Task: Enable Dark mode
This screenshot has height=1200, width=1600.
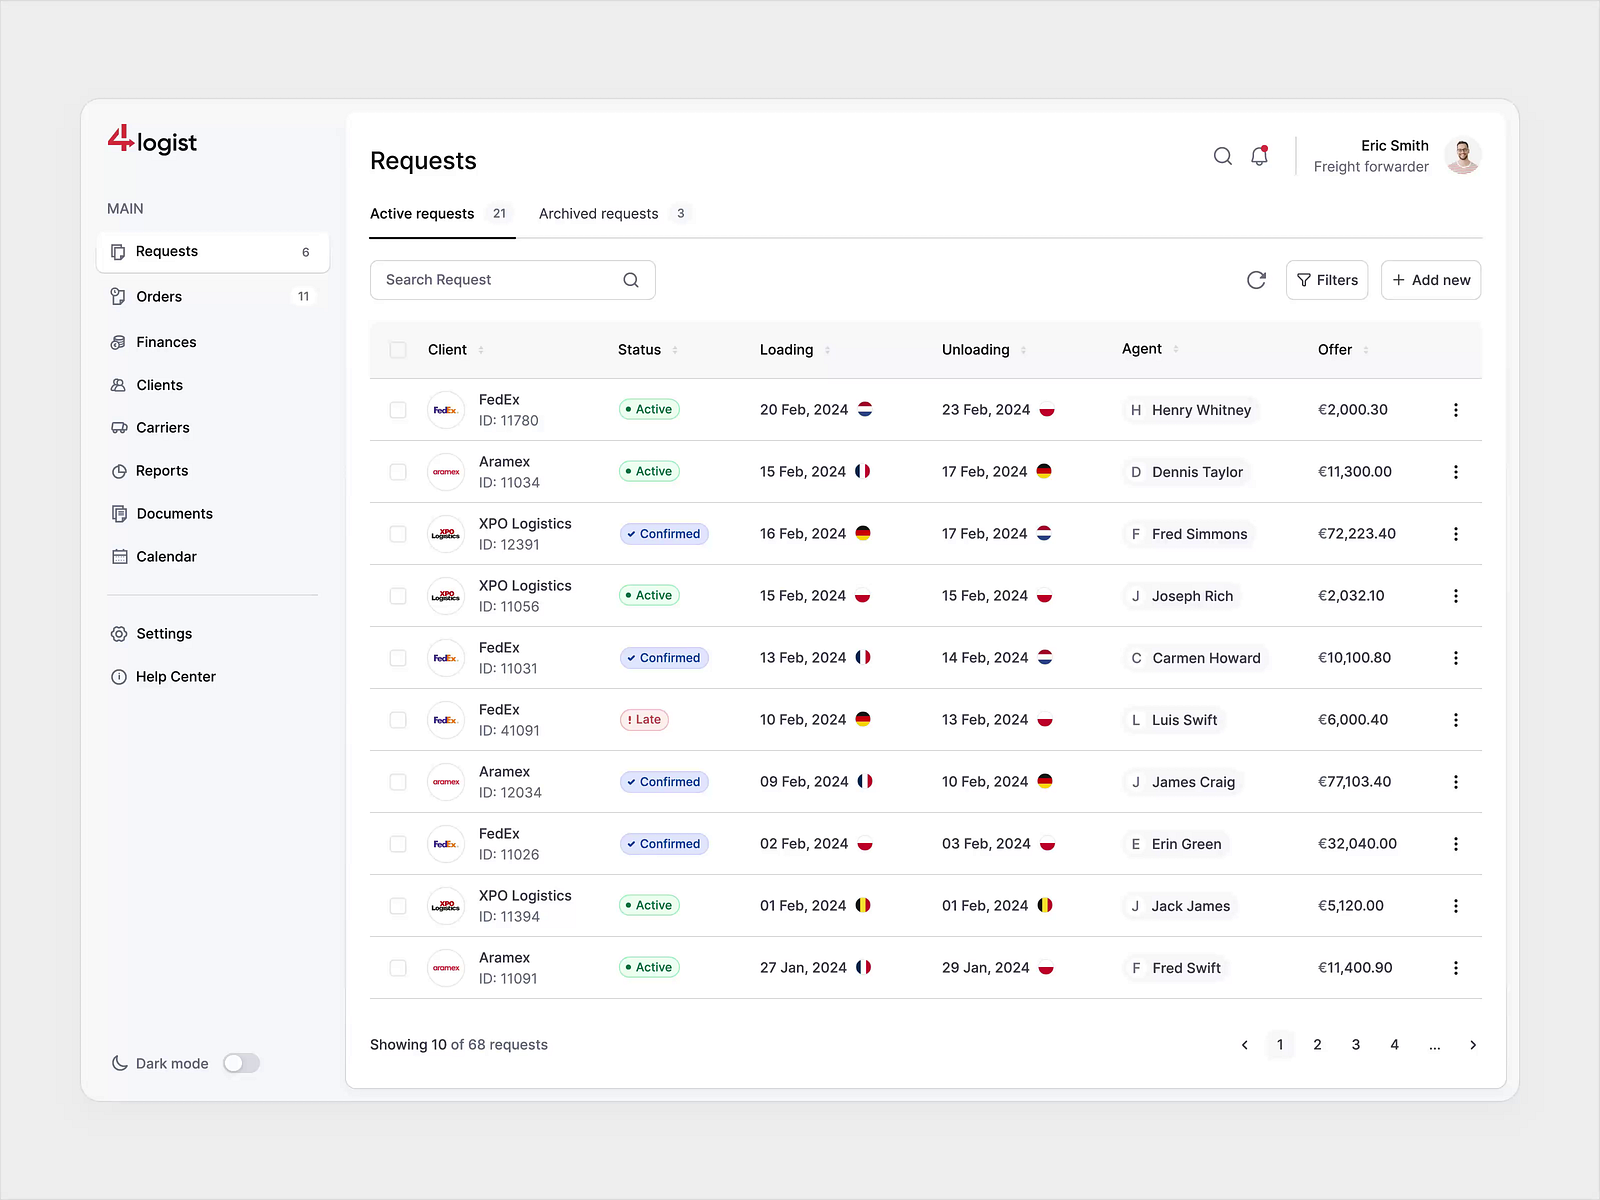Action: pos(241,1063)
